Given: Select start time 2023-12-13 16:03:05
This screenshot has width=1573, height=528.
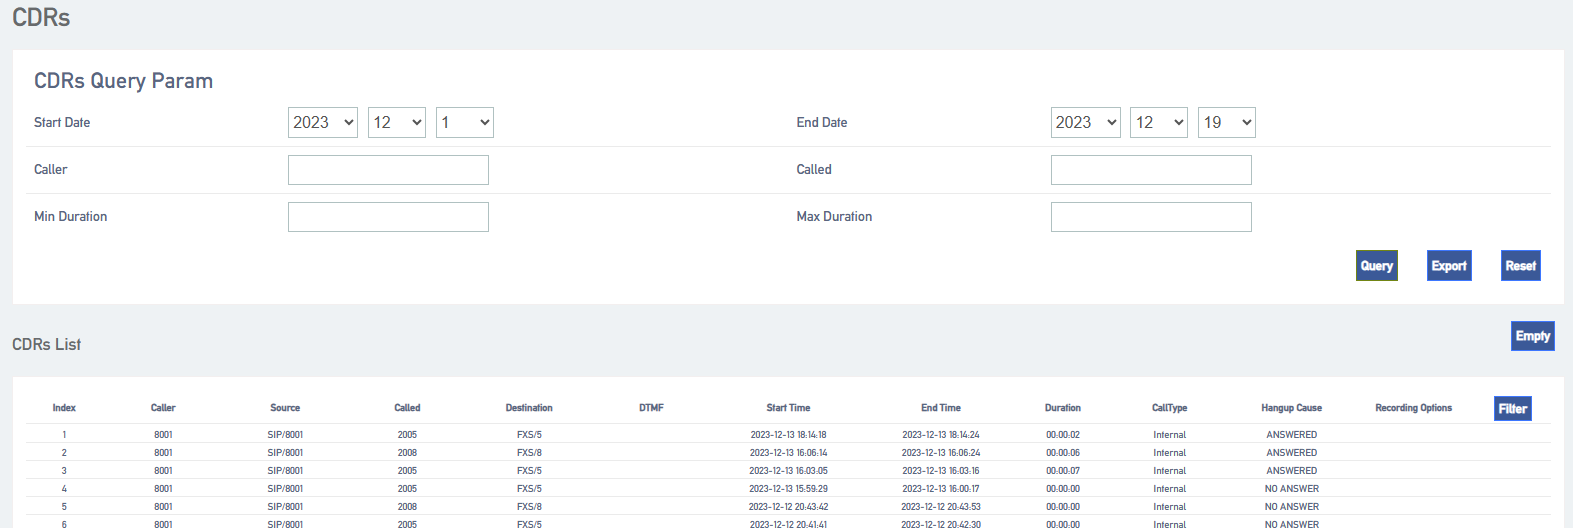Looking at the screenshot, I should click(x=788, y=471).
